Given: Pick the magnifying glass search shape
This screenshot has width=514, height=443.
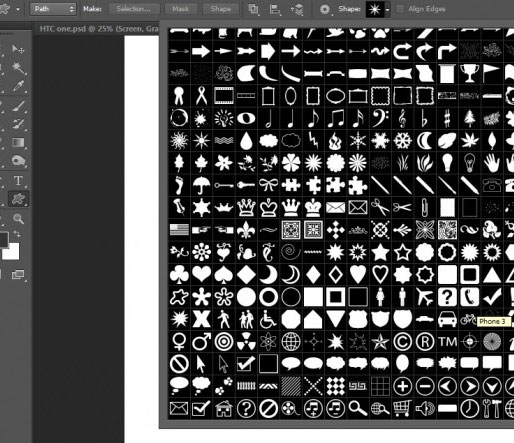Looking at the screenshot, I should point(358,408).
